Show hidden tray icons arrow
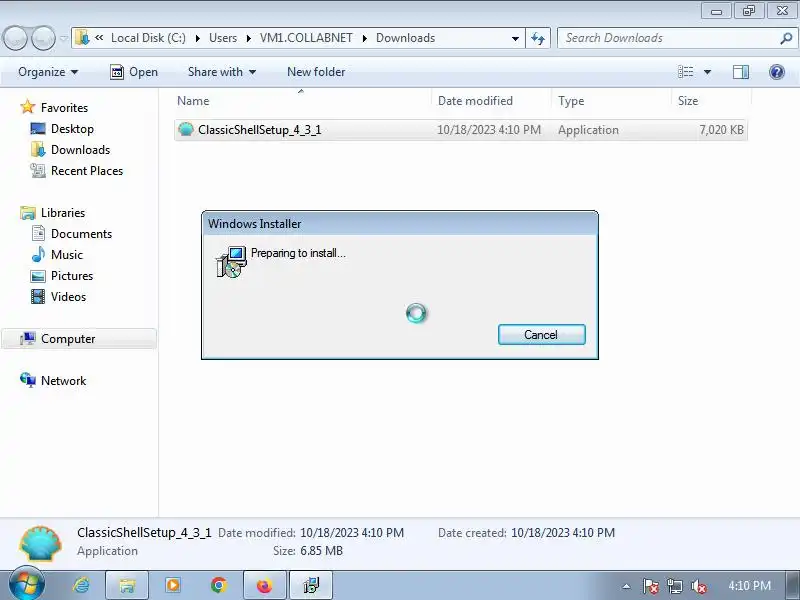 (x=627, y=586)
